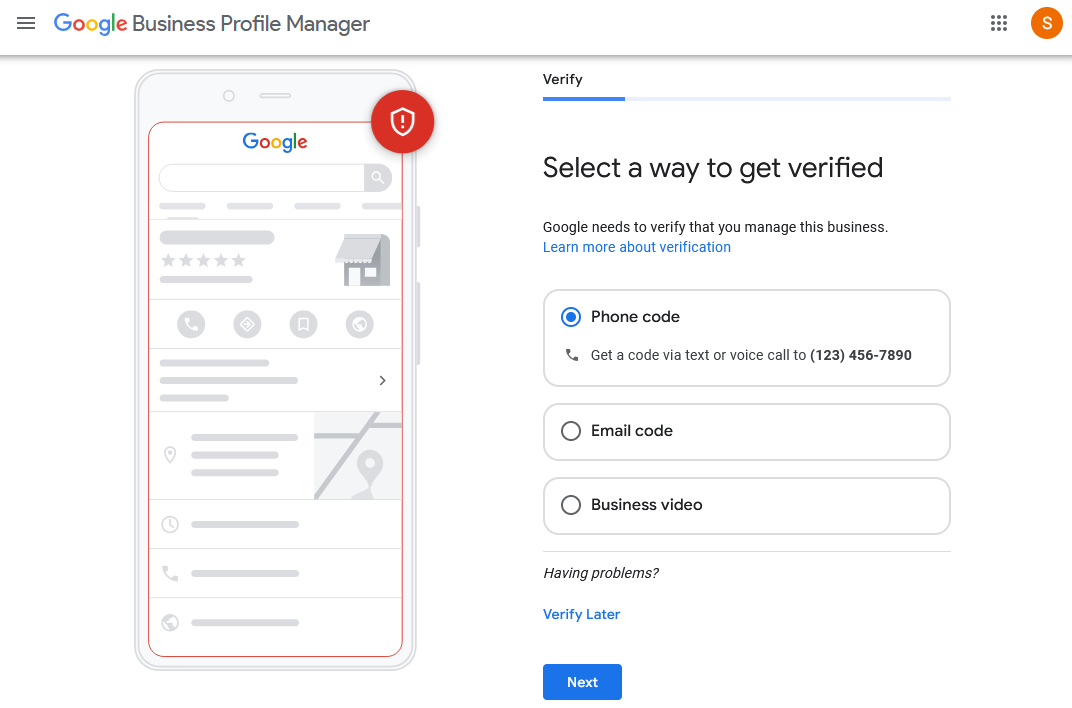Open the hamburger main menu
This screenshot has width=1072, height=708.
pos(26,23)
